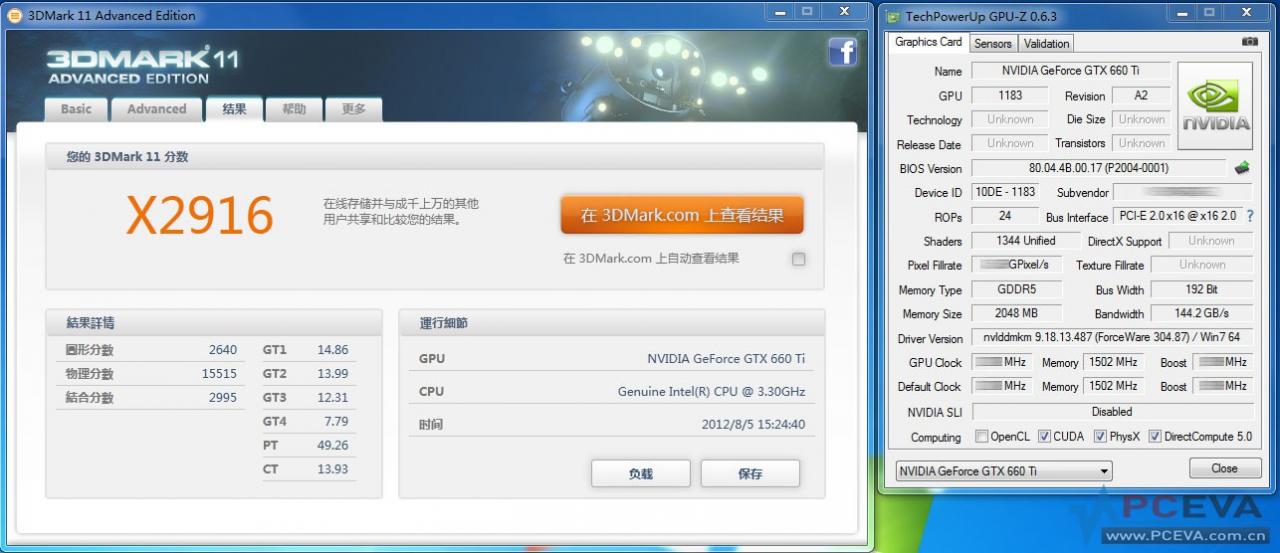Click the GT4 value 7.79

(x=336, y=422)
